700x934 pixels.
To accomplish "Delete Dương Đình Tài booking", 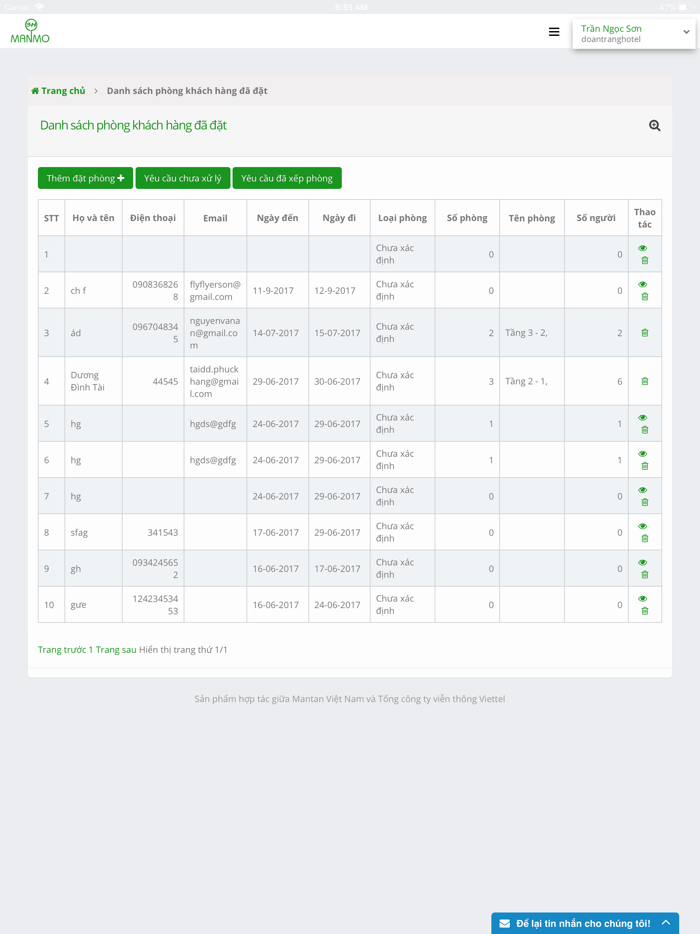I will (645, 381).
